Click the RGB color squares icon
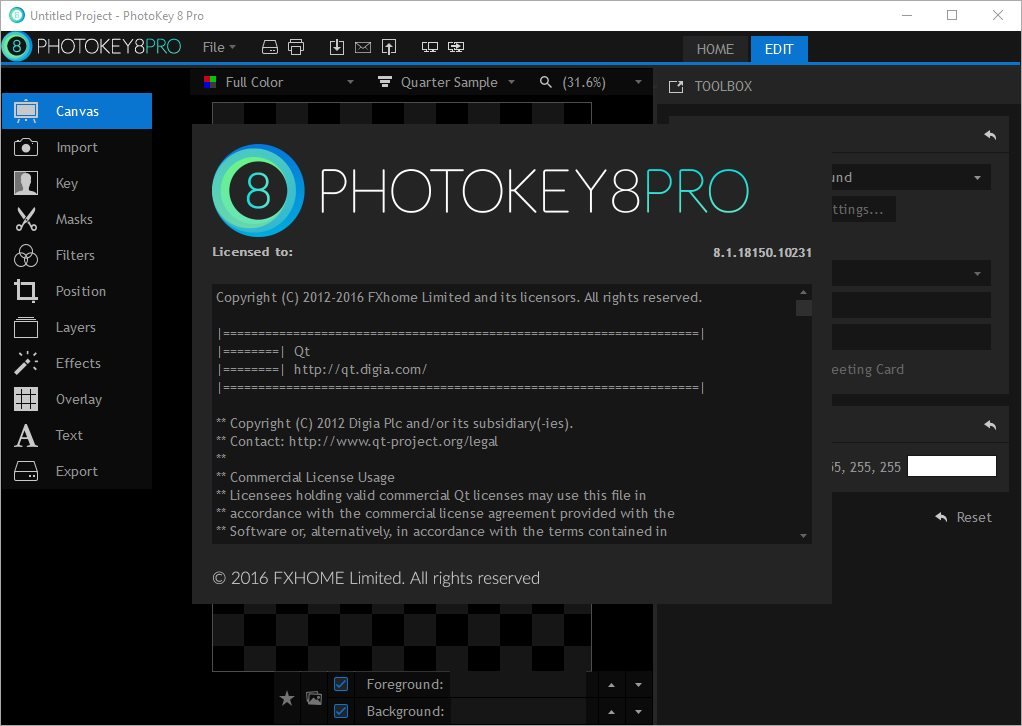 pos(210,82)
